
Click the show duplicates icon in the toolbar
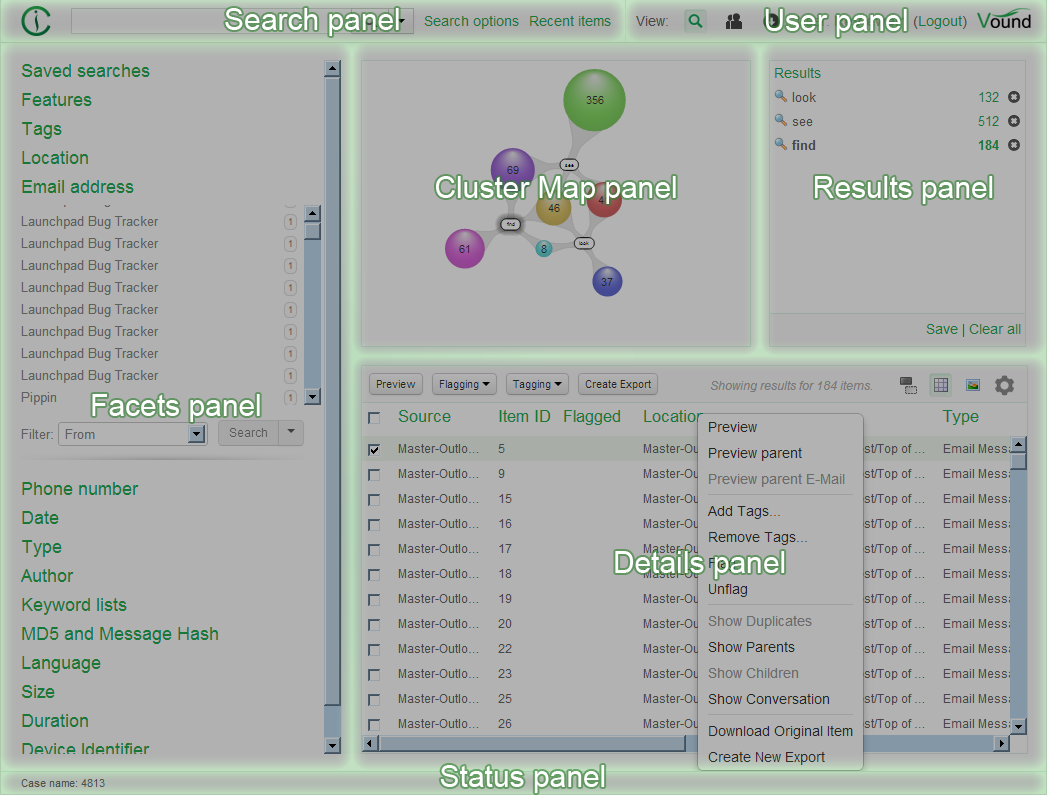[x=908, y=384]
